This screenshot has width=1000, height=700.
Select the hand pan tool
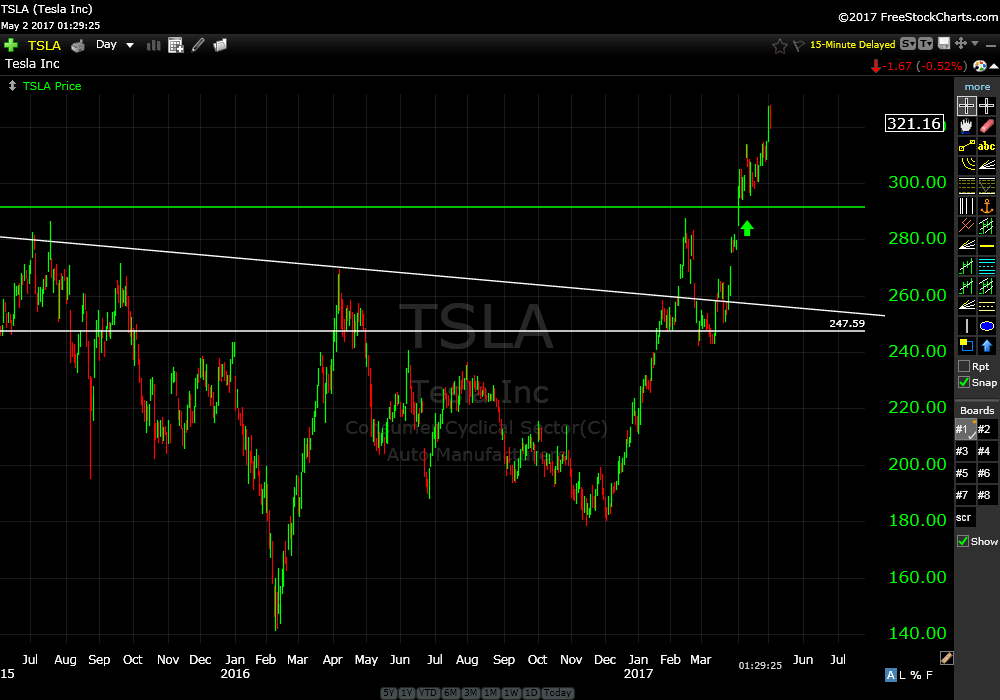pos(966,126)
